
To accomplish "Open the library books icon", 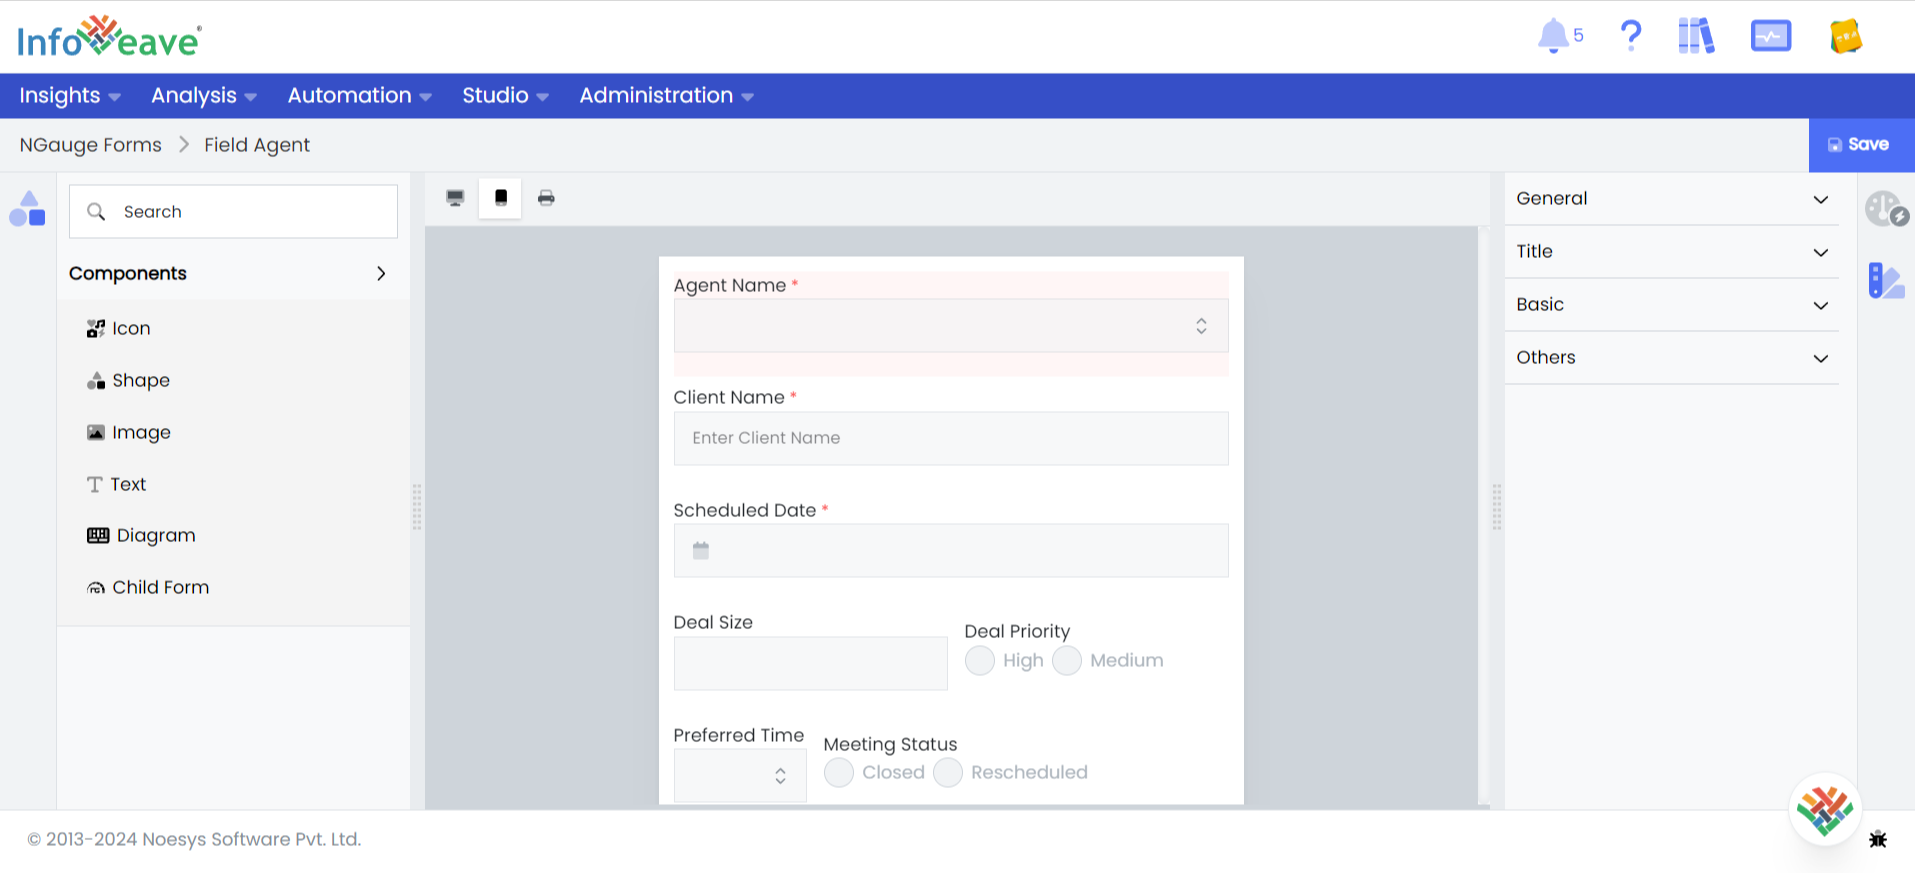I will 1696,36.
